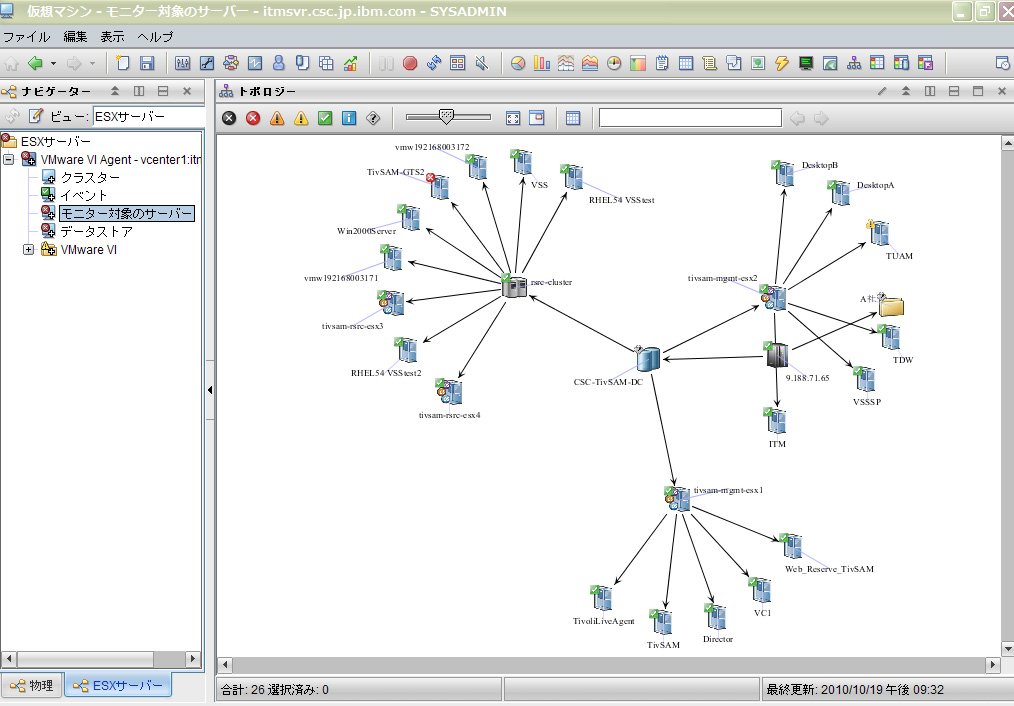Open the Forward history dropdown arrow
Screen dimensions: 1014x706
tap(92, 63)
